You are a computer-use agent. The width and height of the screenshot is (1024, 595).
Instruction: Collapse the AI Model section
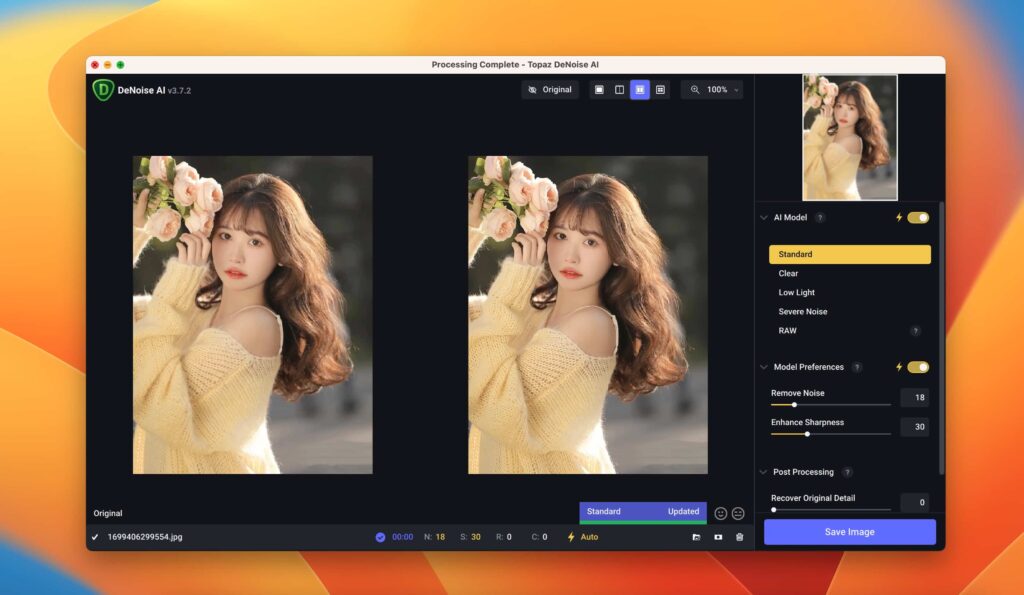click(x=765, y=217)
